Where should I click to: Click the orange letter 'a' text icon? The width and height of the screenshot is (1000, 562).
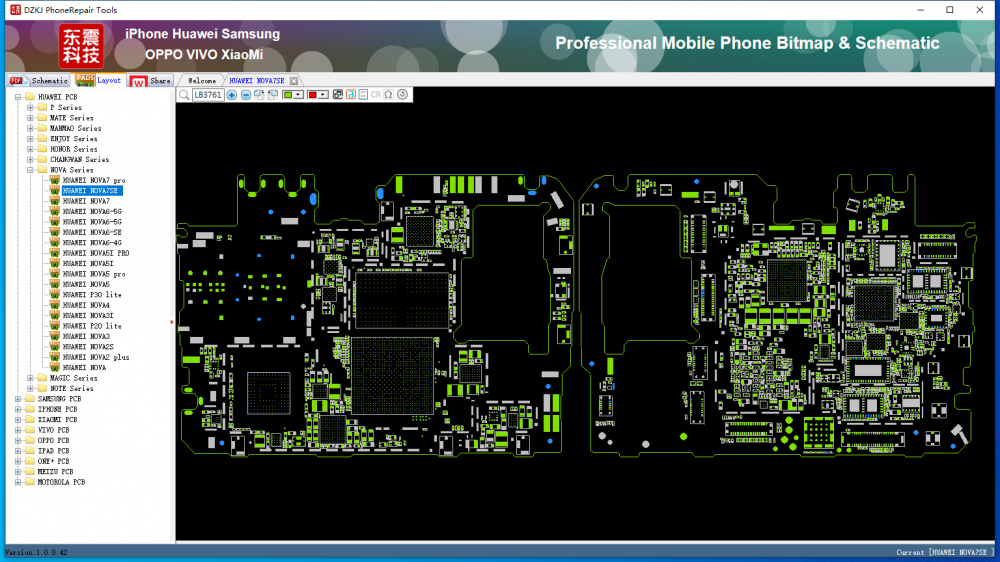click(350, 95)
